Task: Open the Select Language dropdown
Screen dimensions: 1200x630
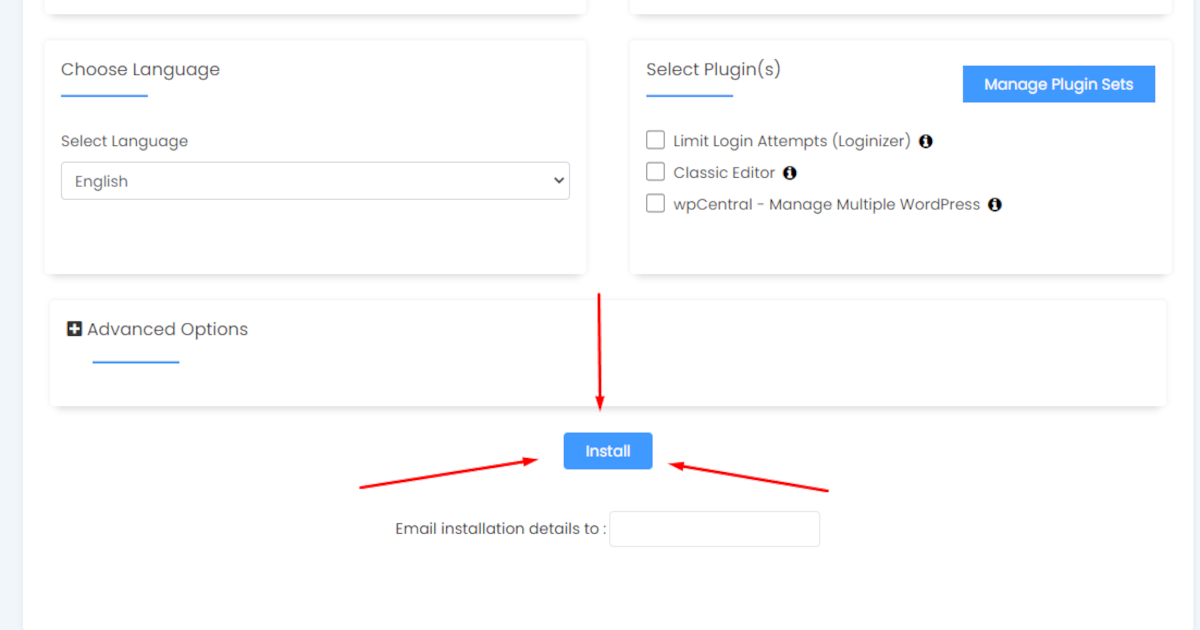Action: (315, 181)
